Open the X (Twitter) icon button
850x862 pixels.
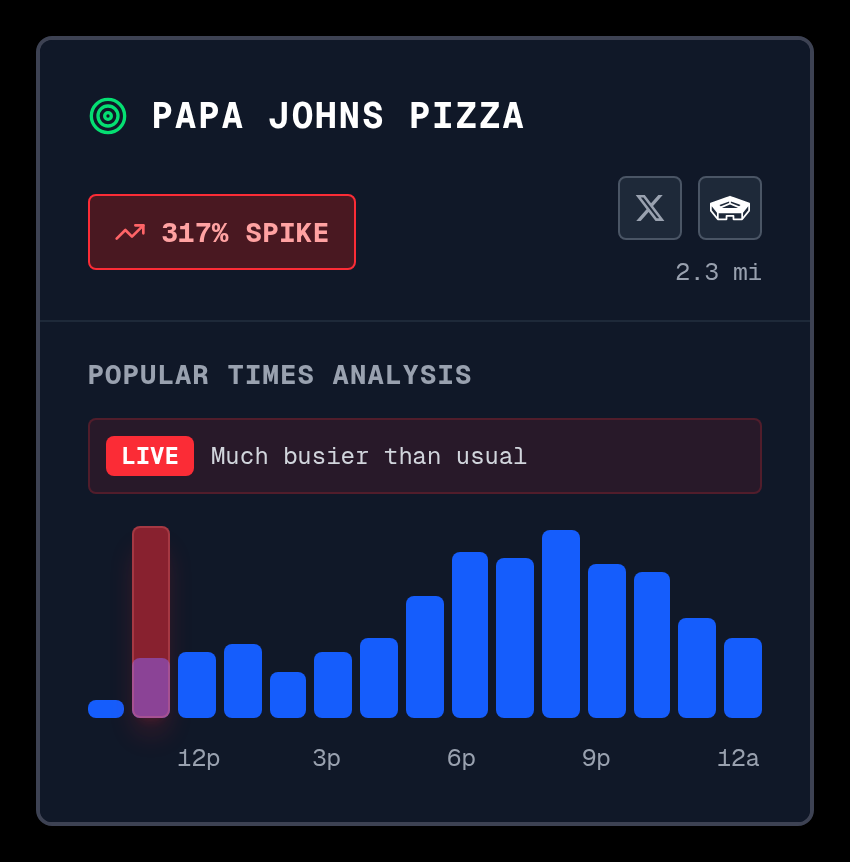[650, 208]
